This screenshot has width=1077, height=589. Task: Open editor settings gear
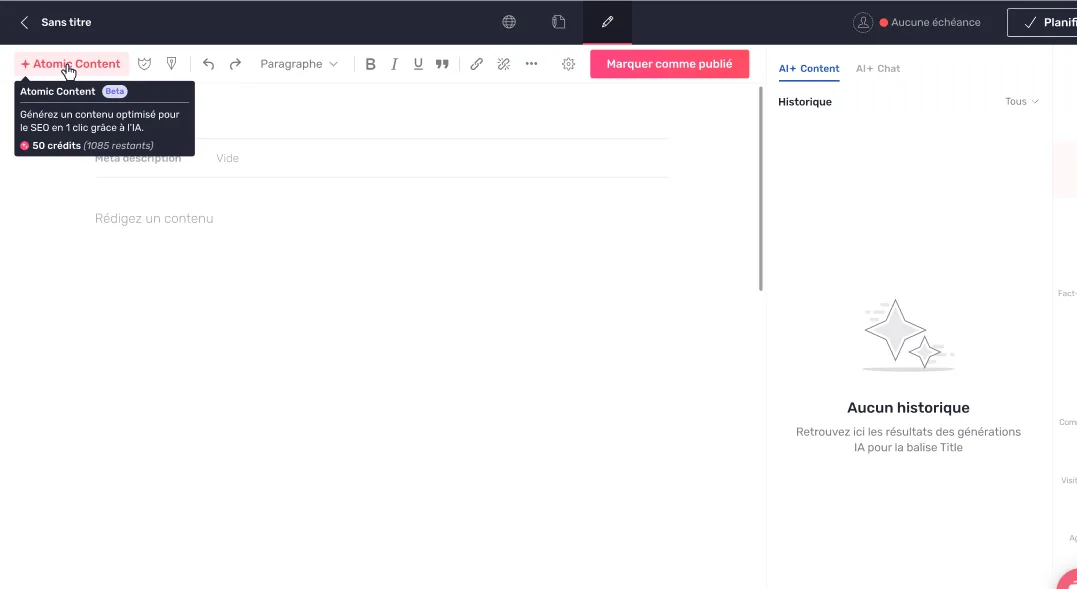[x=568, y=64]
